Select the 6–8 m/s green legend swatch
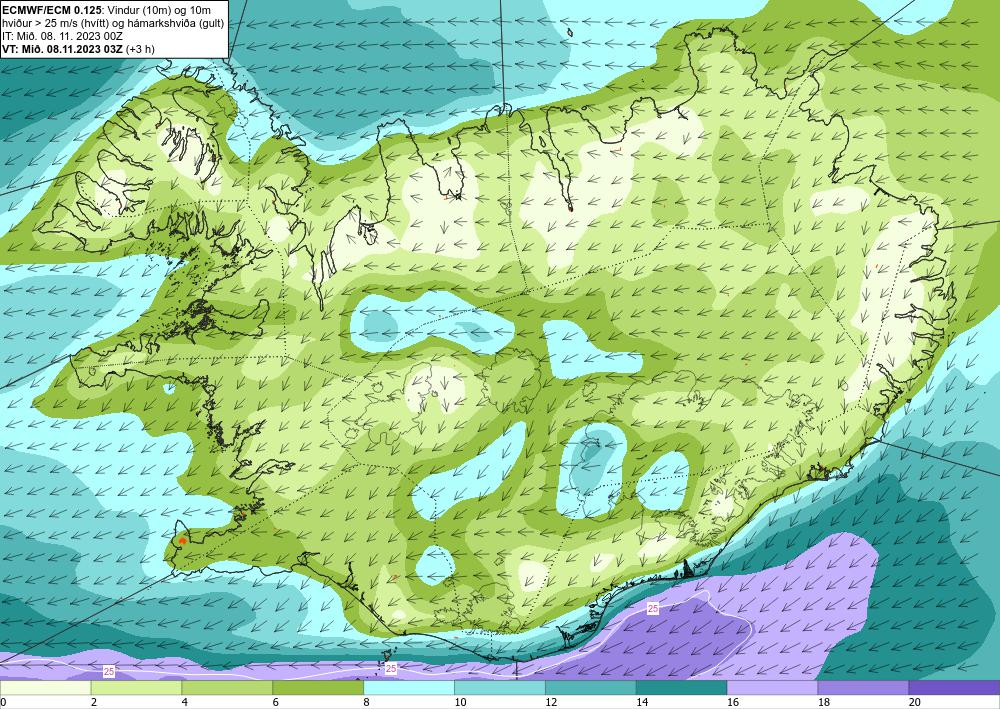1000x709 pixels. (x=318, y=688)
